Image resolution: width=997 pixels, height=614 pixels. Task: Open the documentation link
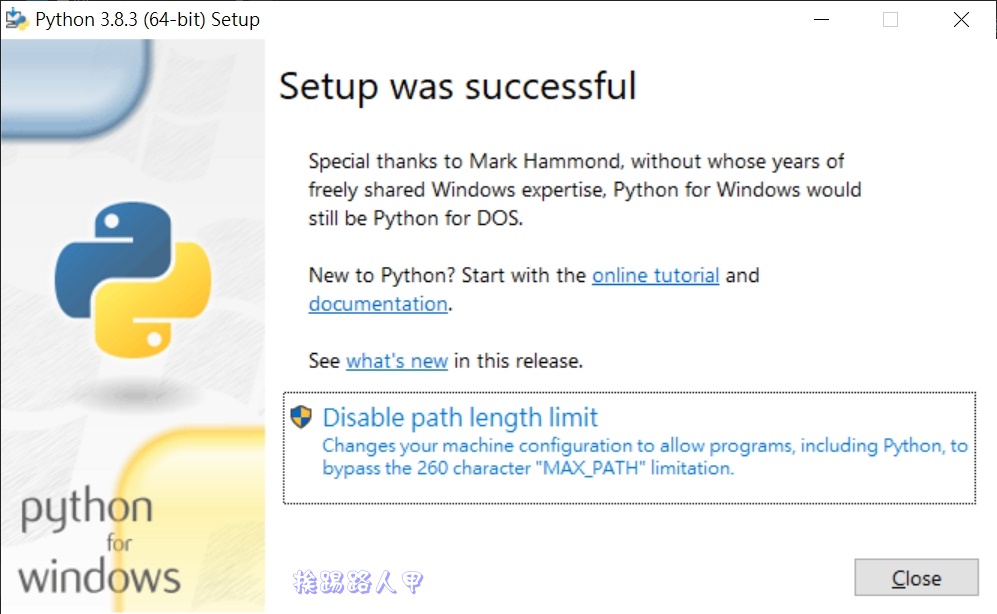click(377, 304)
